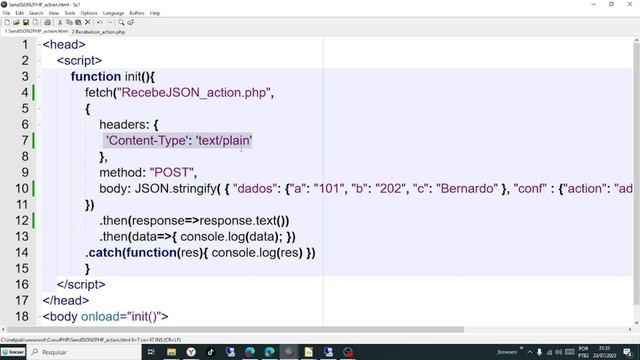Click the Find magnifier toolbar icon
Viewport: 640px width, 360px height.
tap(121, 22)
